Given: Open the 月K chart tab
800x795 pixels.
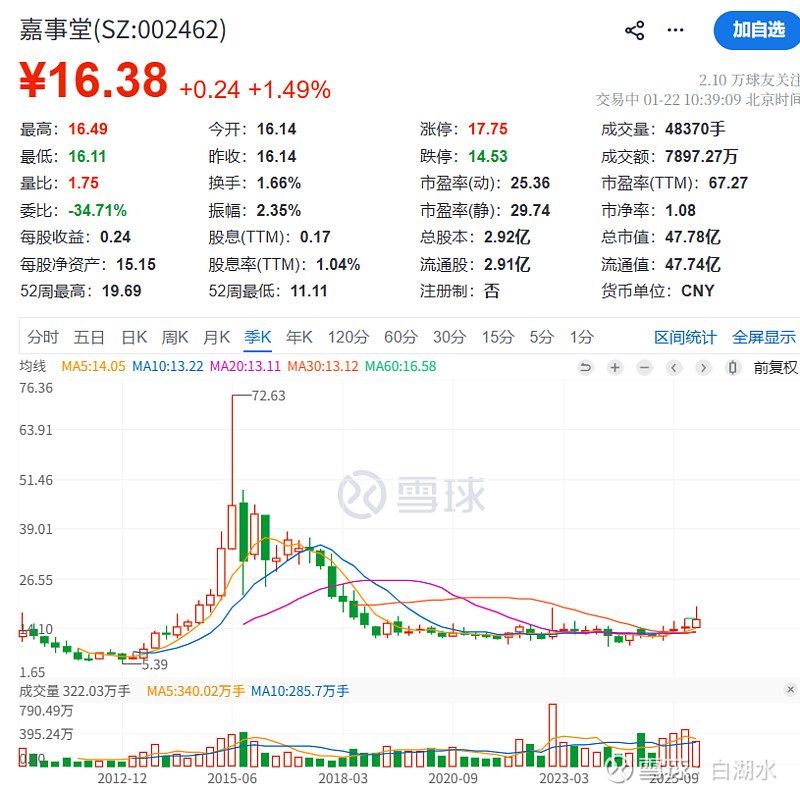Looking at the screenshot, I should click(x=217, y=337).
